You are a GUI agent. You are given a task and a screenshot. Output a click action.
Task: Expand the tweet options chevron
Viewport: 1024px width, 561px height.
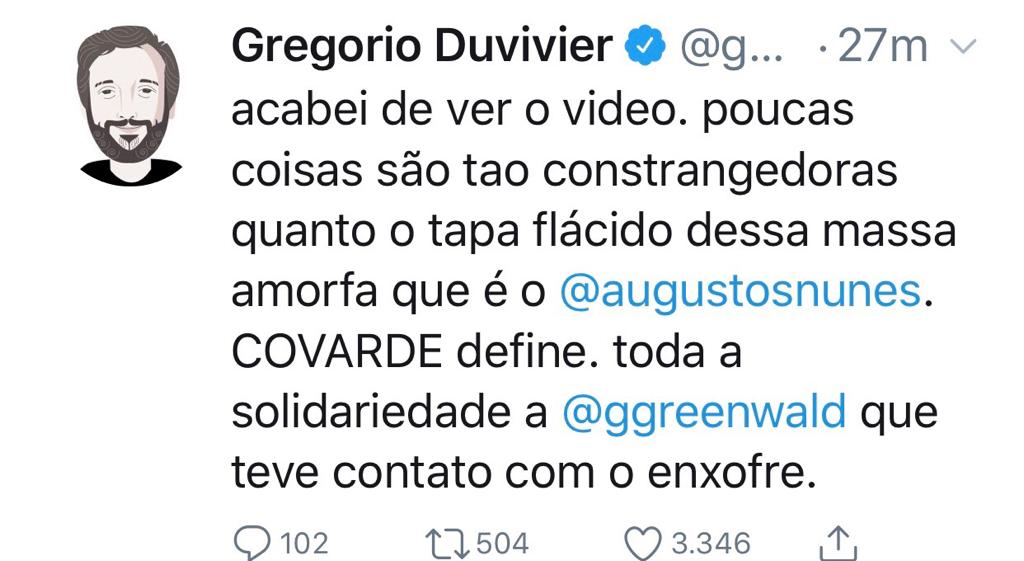[x=962, y=46]
